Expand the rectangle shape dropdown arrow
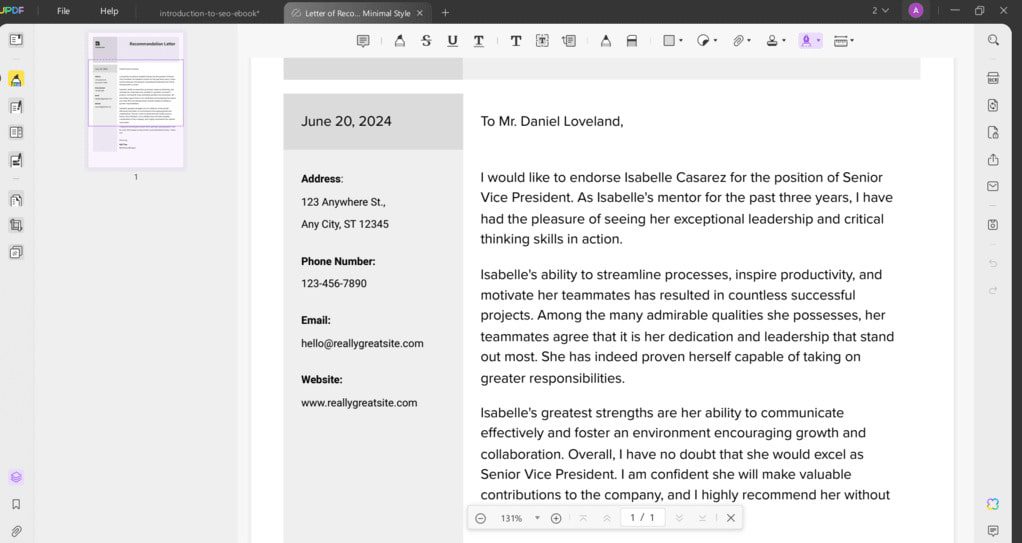This screenshot has height=543, width=1022. point(681,41)
